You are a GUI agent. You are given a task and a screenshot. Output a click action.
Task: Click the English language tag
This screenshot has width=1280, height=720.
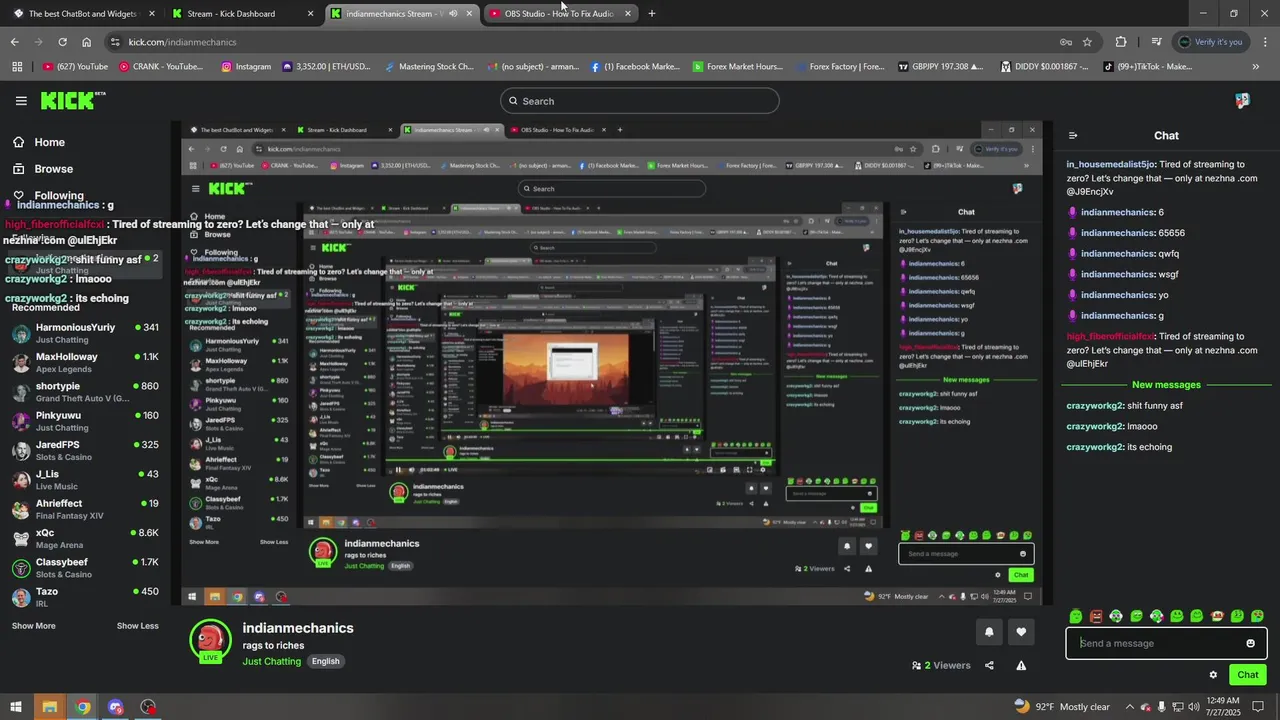(326, 661)
